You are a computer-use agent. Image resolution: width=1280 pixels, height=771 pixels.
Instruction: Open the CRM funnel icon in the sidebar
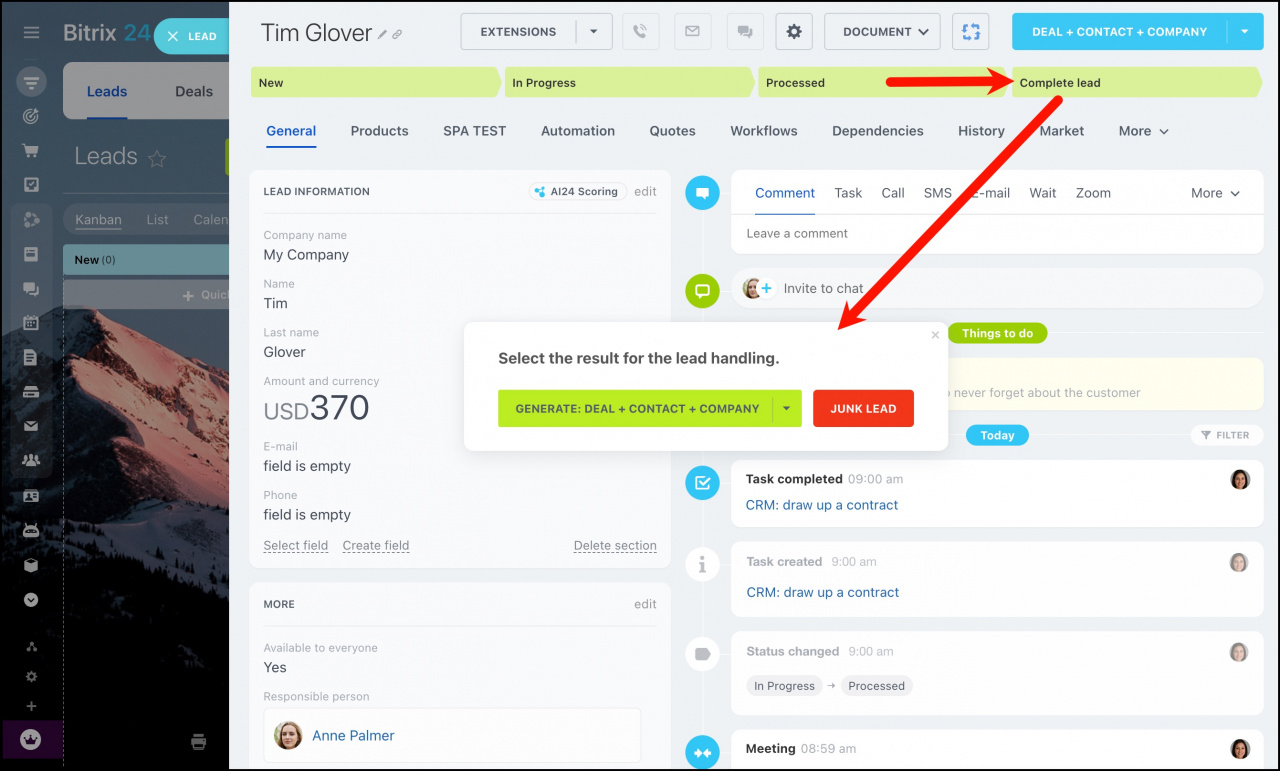[31, 82]
